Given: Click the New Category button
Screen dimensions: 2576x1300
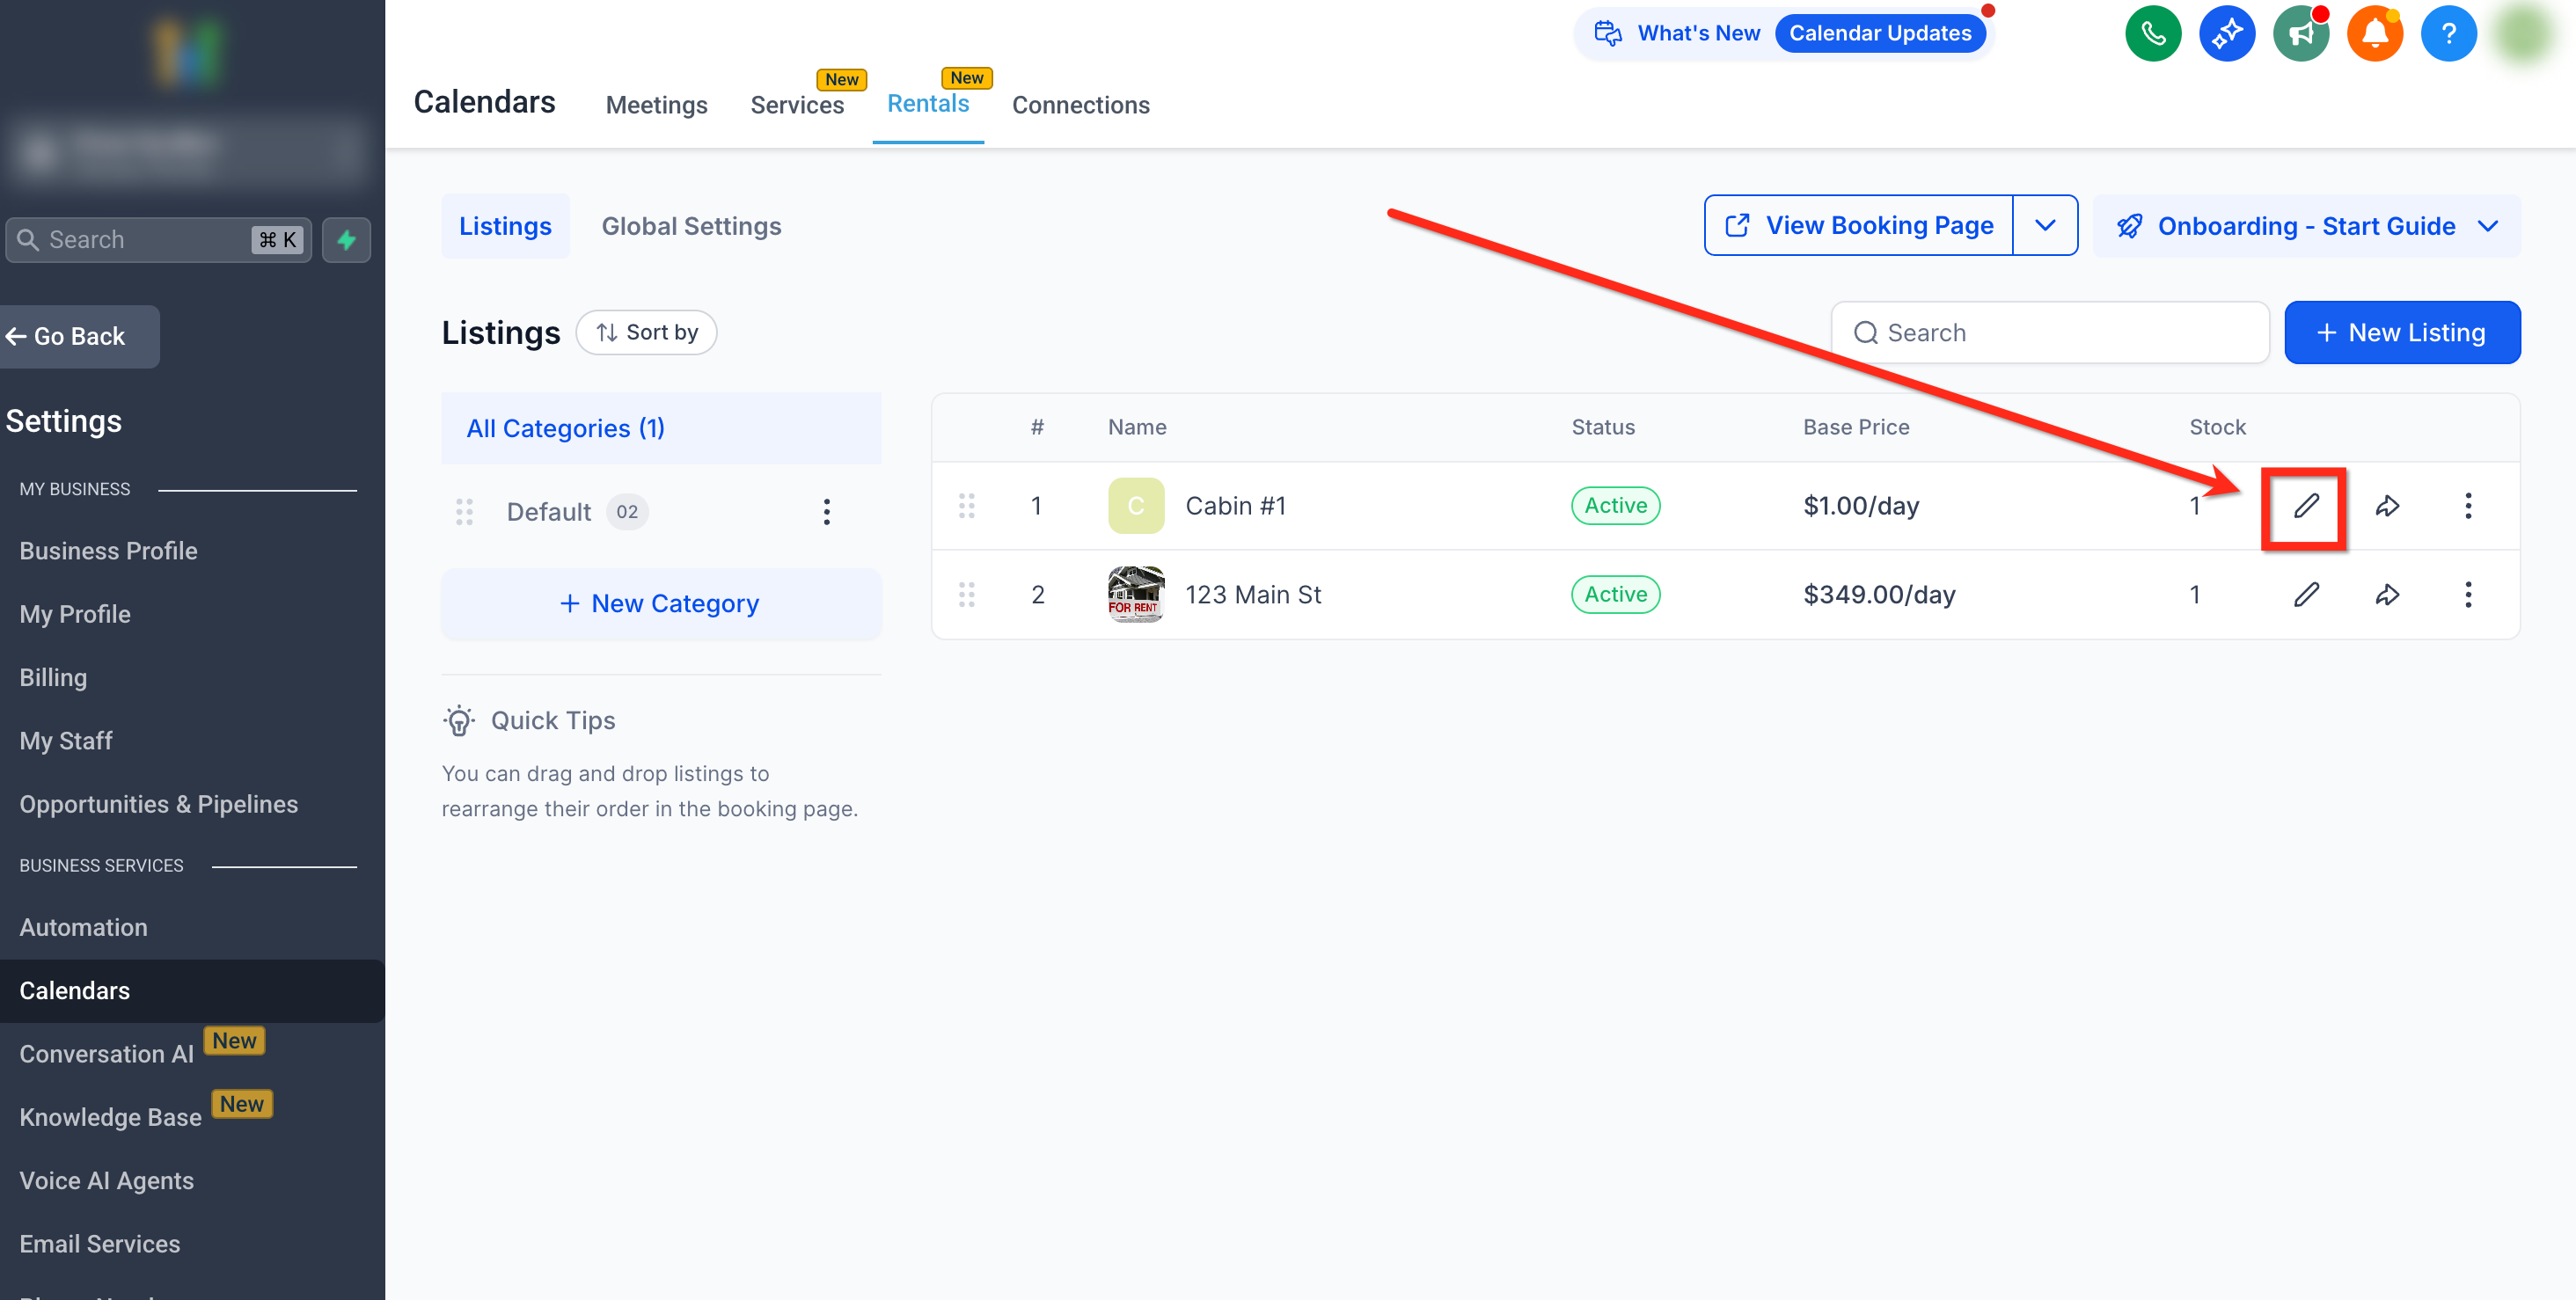Looking at the screenshot, I should pos(660,604).
